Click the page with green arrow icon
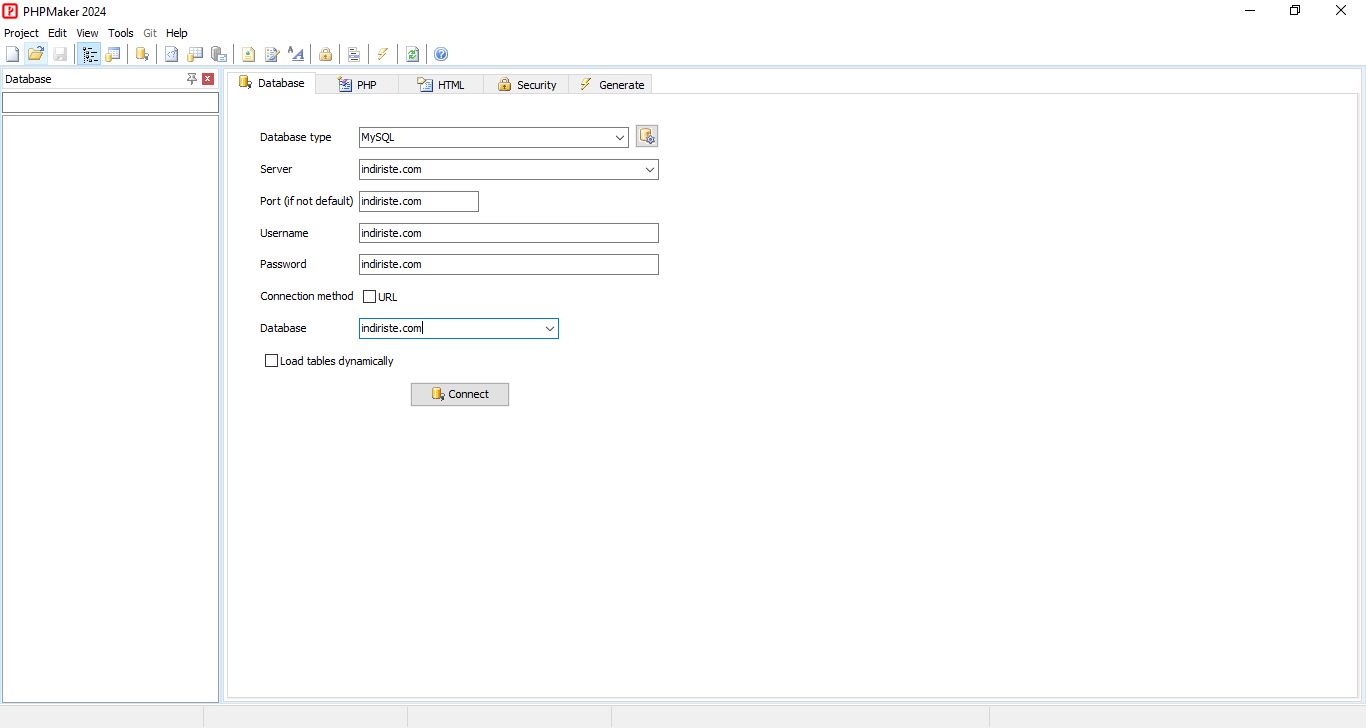This screenshot has width=1366, height=728. point(248,54)
